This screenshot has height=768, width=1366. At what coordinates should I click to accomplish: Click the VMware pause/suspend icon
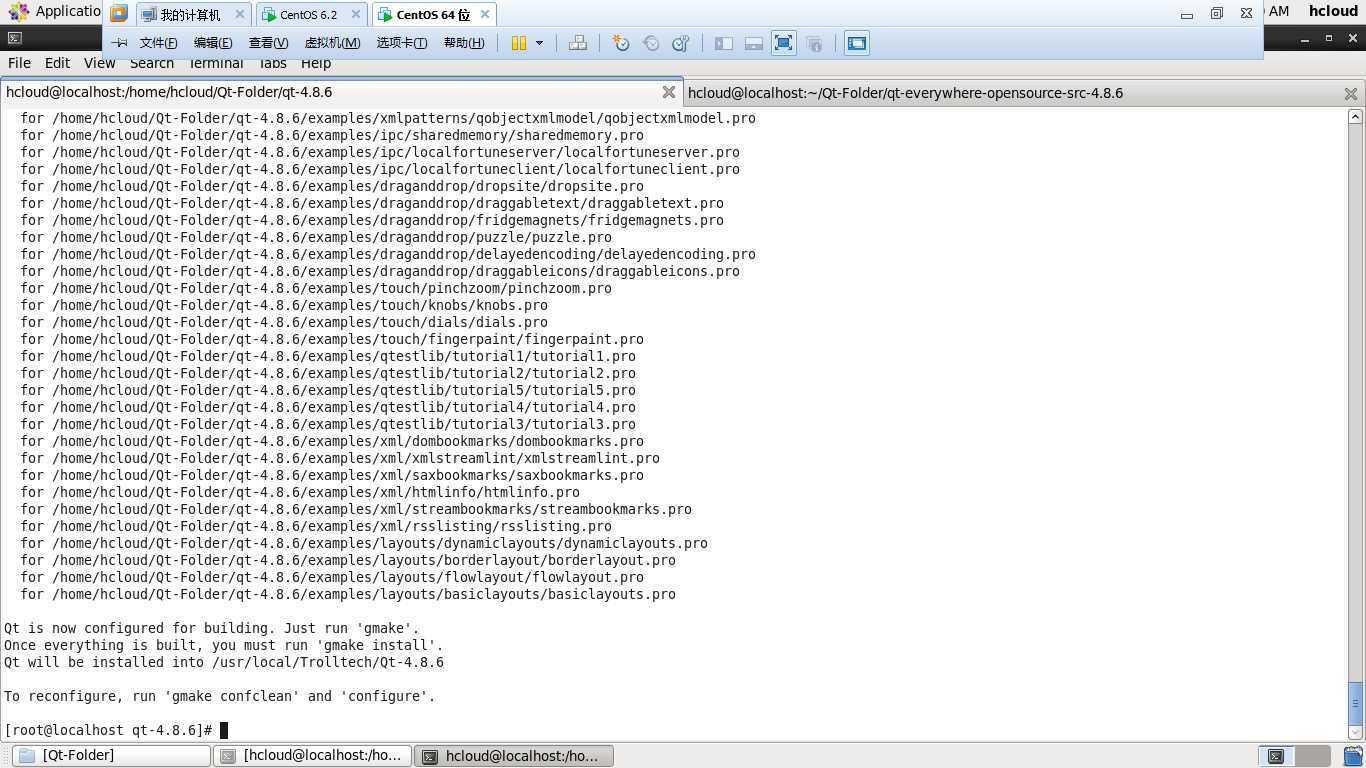[519, 43]
